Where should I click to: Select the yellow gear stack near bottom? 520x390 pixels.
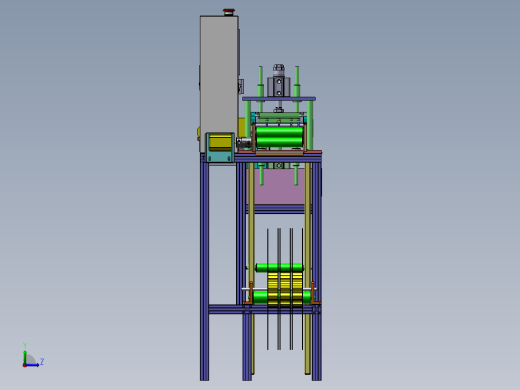coord(285,289)
